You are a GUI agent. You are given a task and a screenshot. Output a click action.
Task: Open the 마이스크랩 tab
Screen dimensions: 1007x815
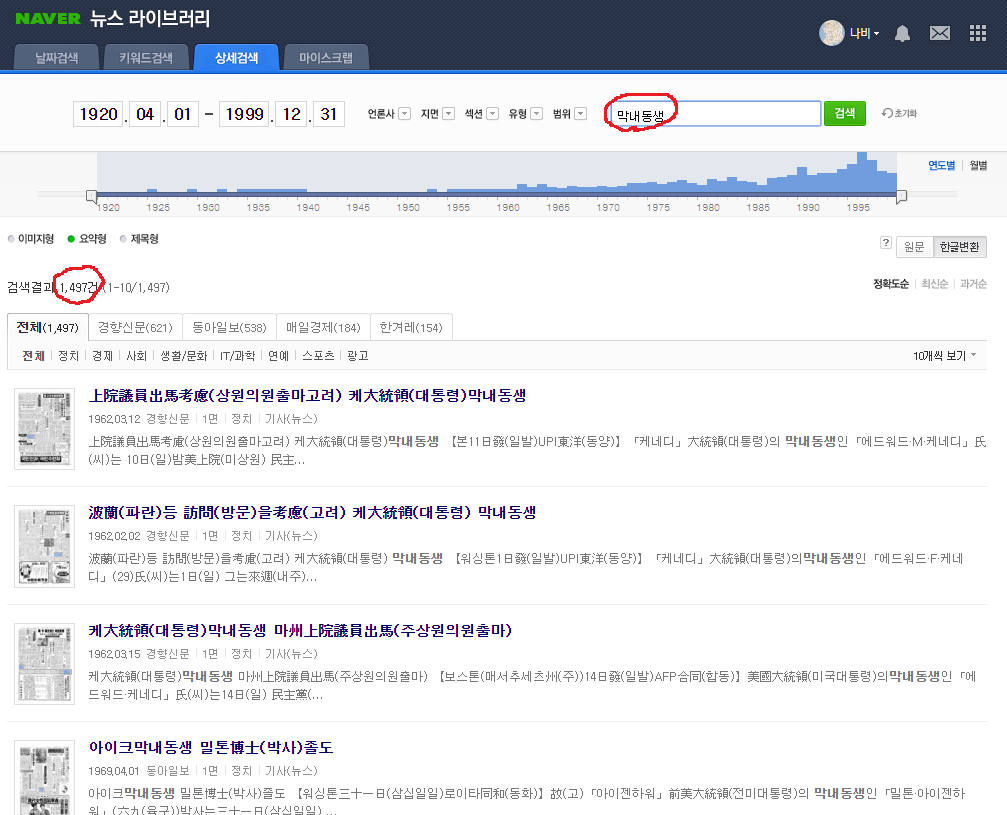coord(326,58)
